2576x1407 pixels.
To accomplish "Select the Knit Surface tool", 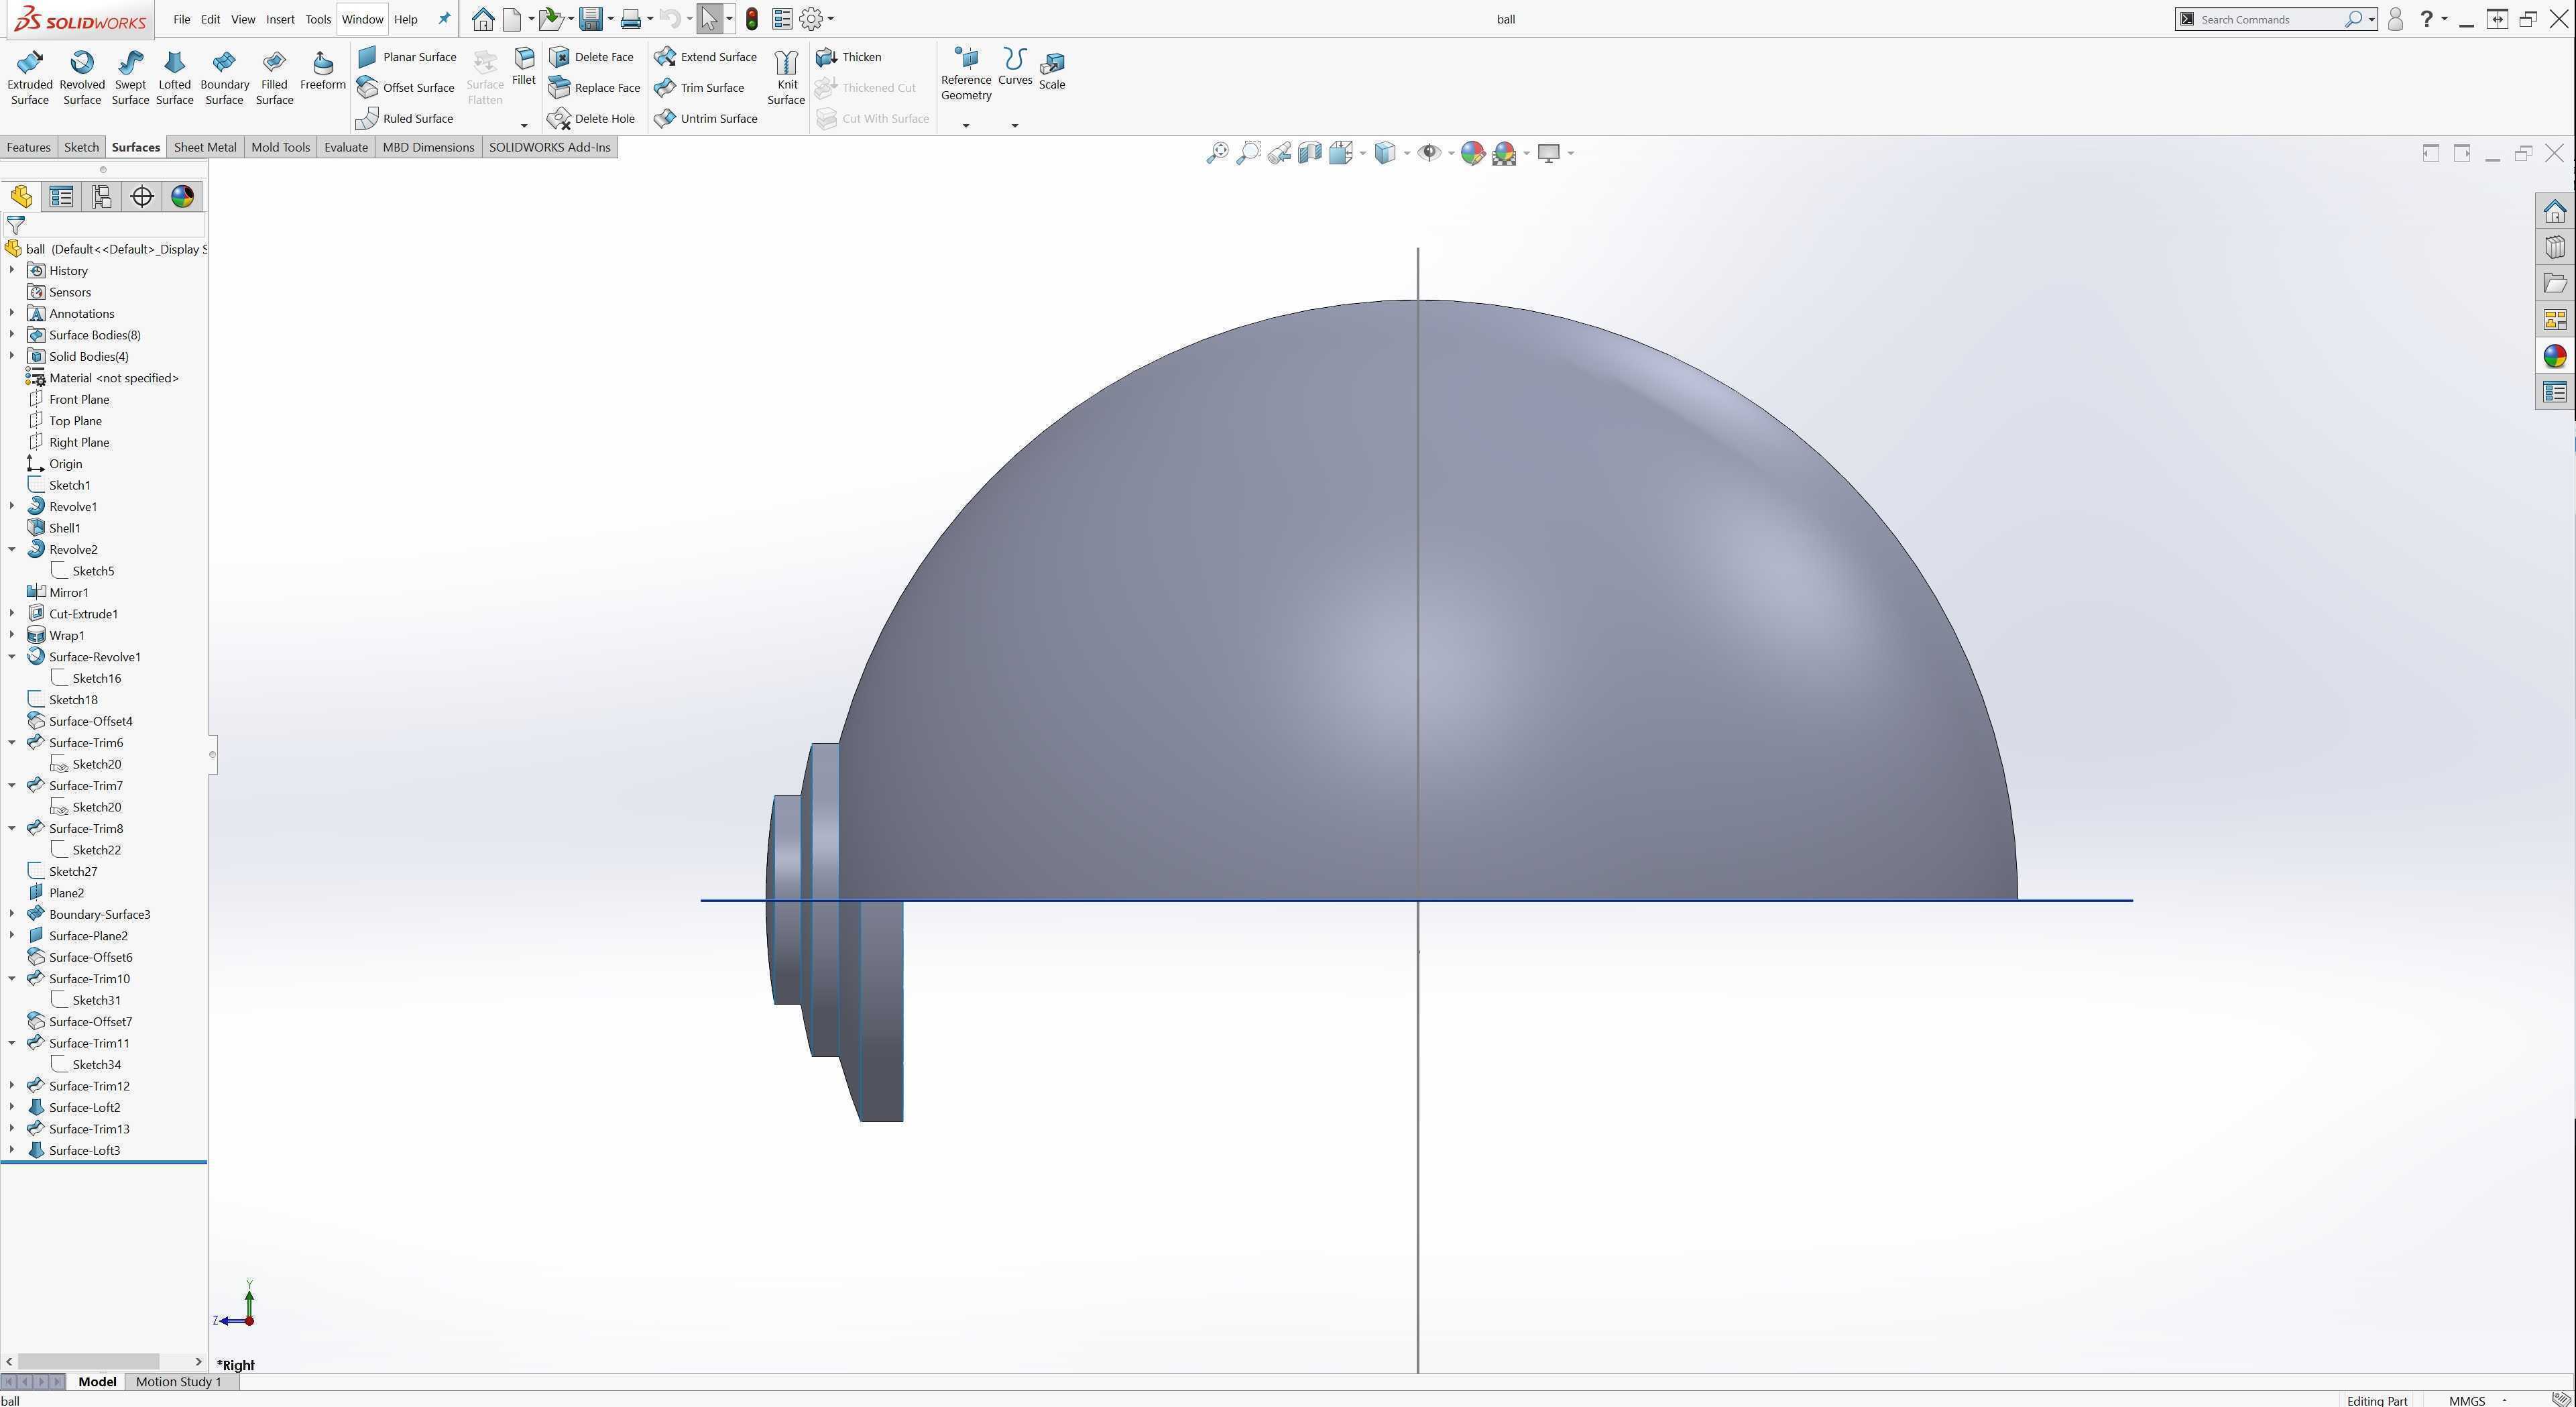I will tap(786, 78).
